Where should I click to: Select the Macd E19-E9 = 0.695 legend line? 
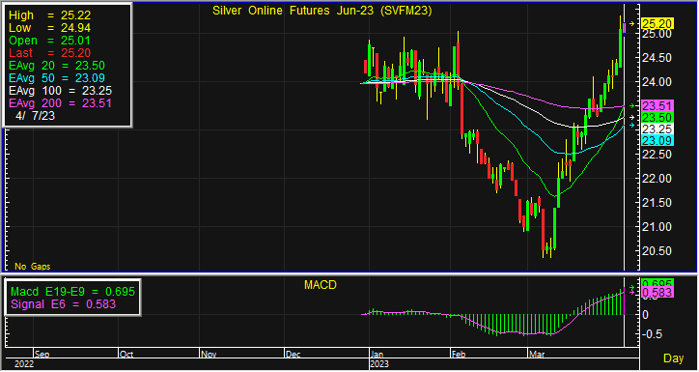coord(72,292)
